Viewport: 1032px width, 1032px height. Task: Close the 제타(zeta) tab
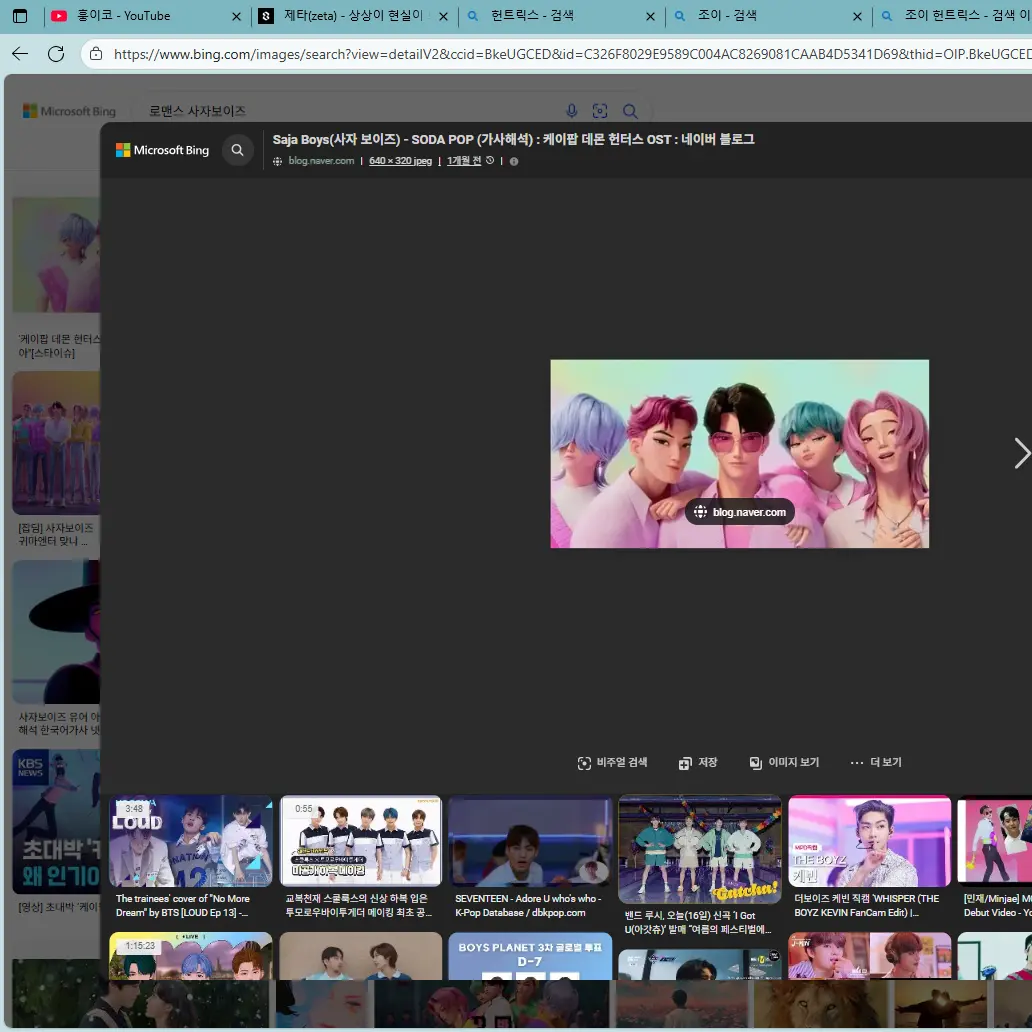point(444,16)
